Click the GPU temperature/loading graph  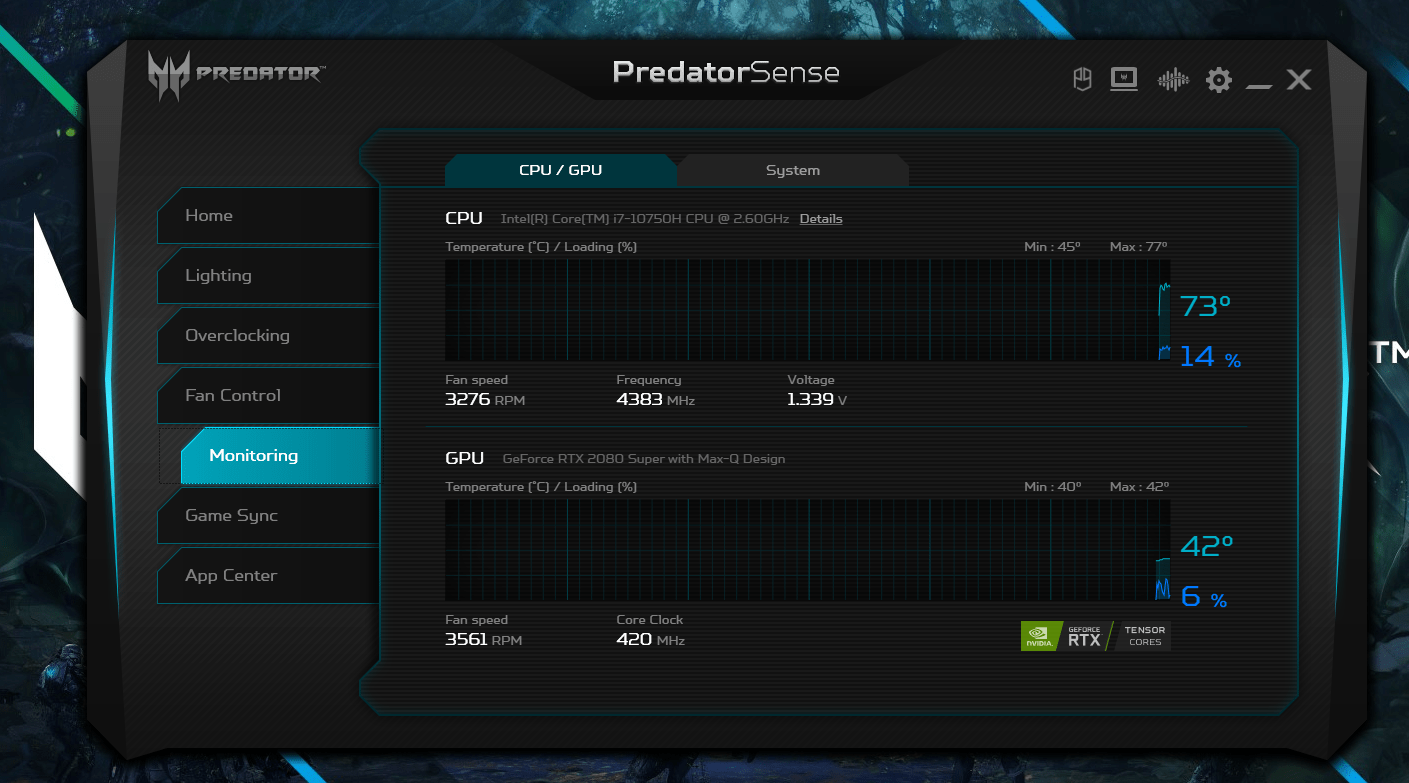point(806,550)
